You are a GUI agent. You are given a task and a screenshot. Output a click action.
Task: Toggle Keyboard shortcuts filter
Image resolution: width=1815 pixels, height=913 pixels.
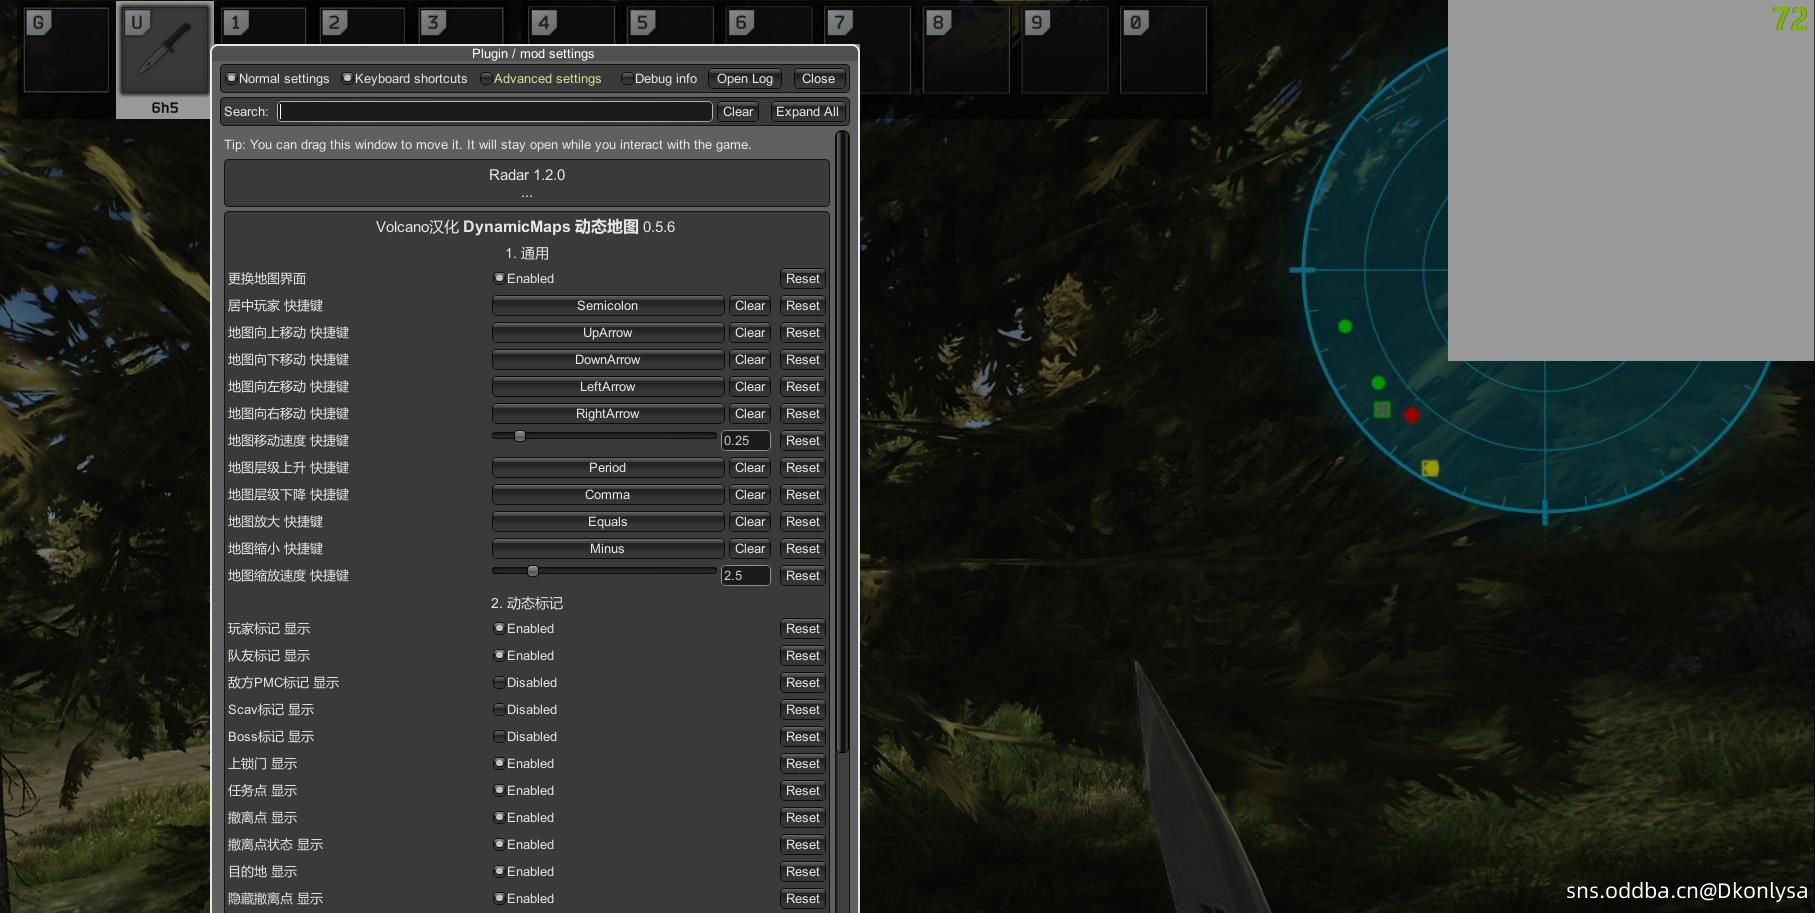coord(405,79)
